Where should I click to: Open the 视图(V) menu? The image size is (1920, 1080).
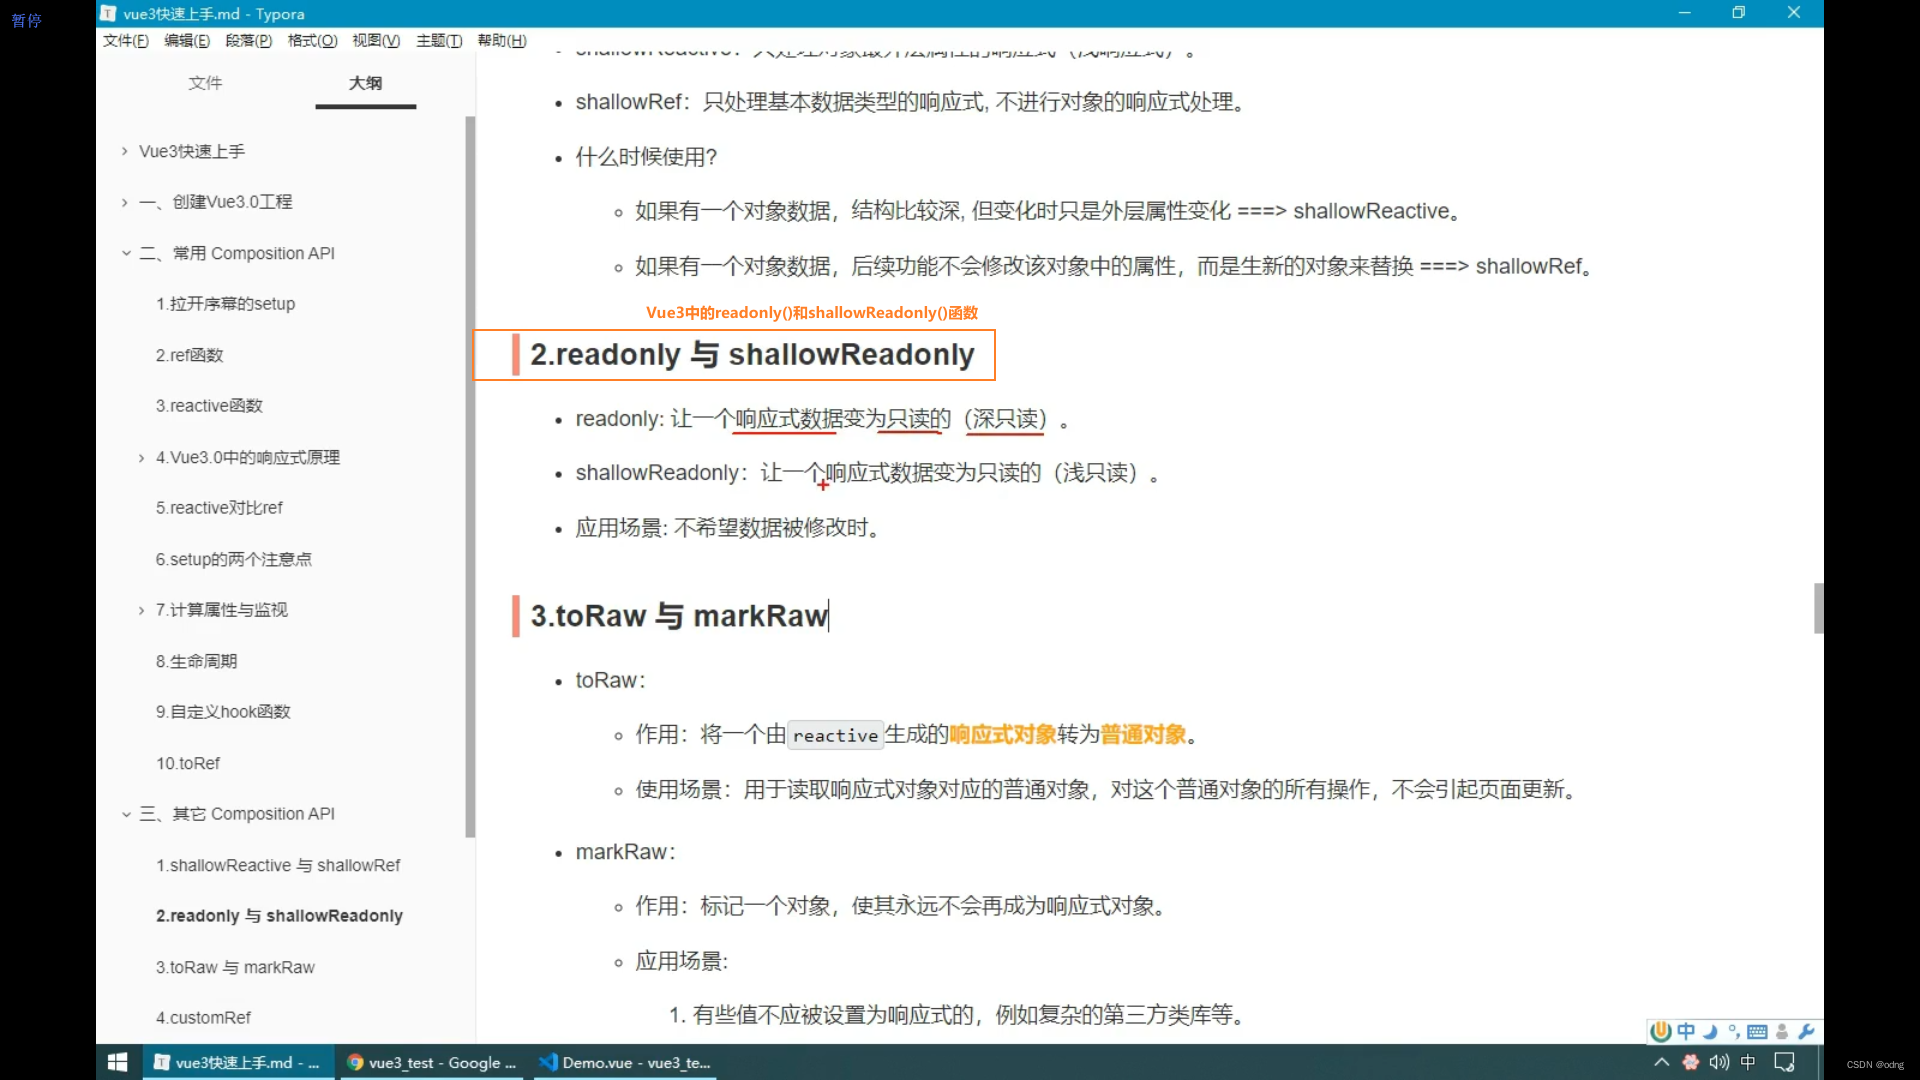(x=376, y=41)
